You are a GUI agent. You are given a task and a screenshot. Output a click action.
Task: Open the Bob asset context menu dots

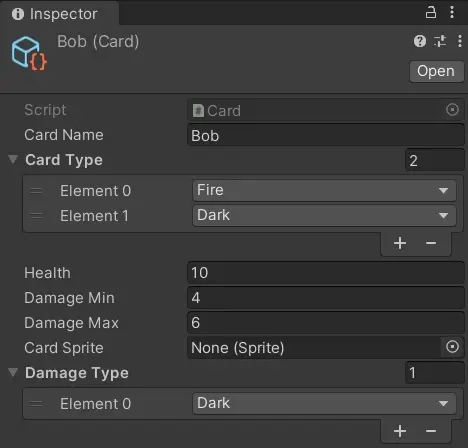click(460, 41)
